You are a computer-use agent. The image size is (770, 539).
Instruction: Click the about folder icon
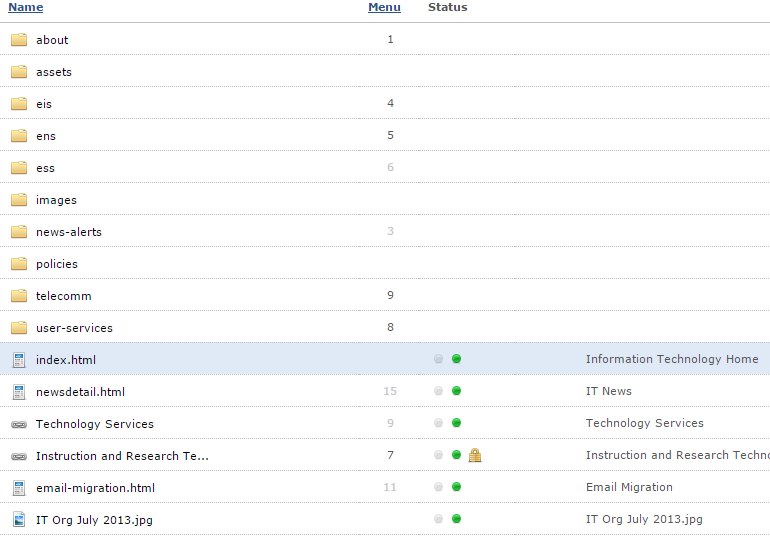tap(19, 40)
